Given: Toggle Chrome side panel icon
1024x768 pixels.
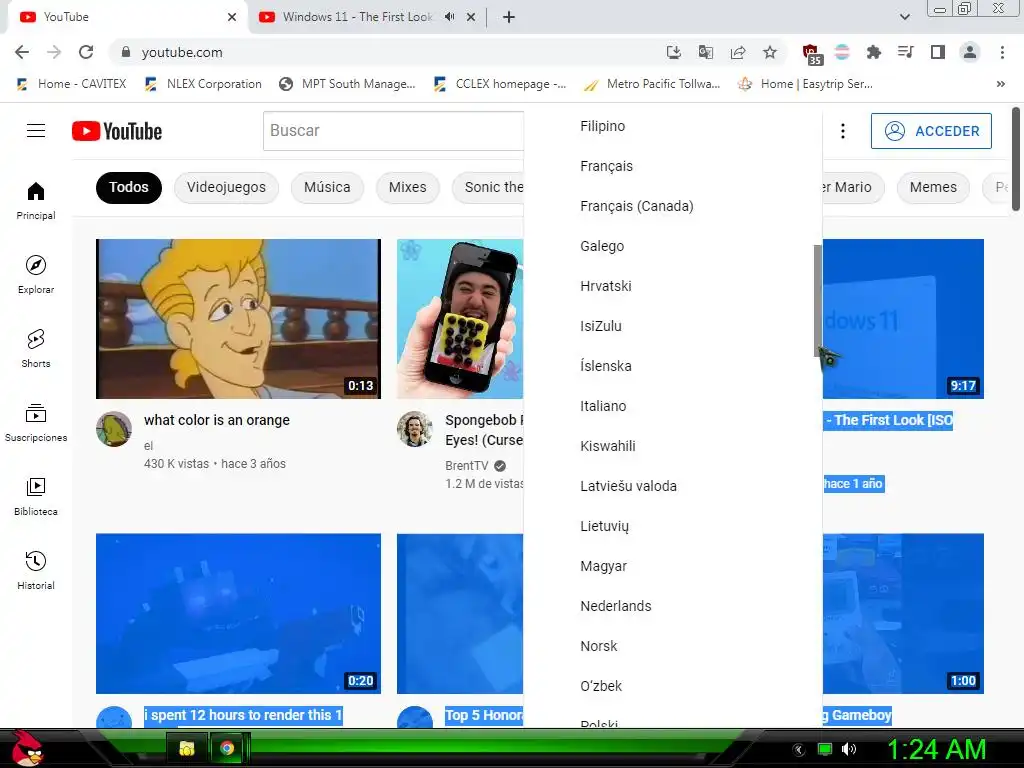Looking at the screenshot, I should pyautogui.click(x=938, y=52).
